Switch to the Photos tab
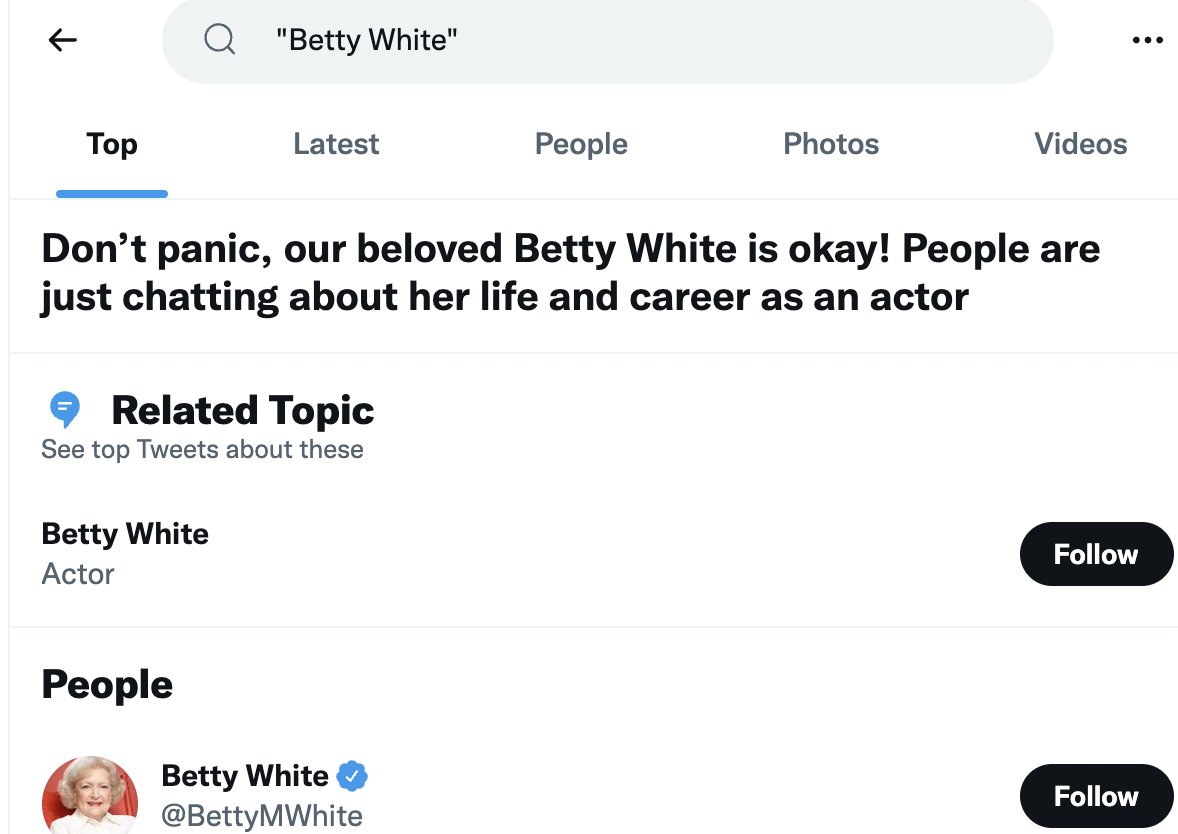The image size is (1178, 834). [831, 144]
